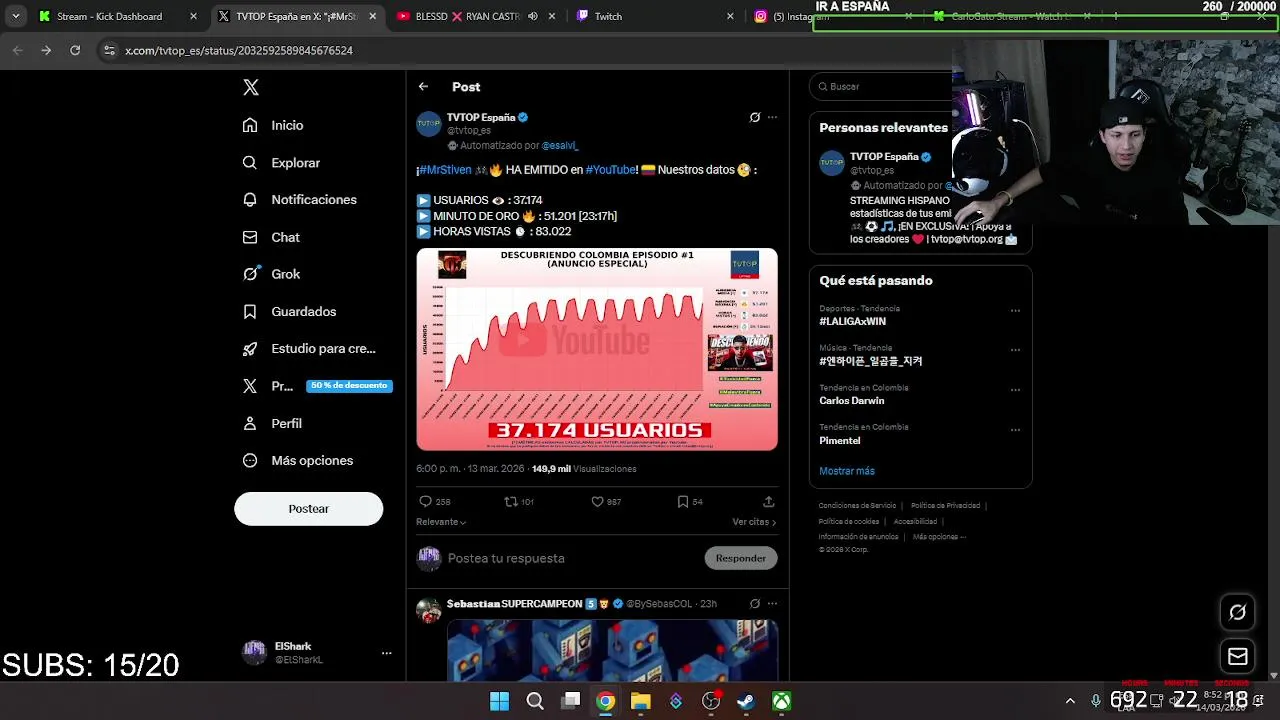Open Chat in sidebar
Screen dimensions: 1280x720
pyautogui.click(x=271, y=237)
